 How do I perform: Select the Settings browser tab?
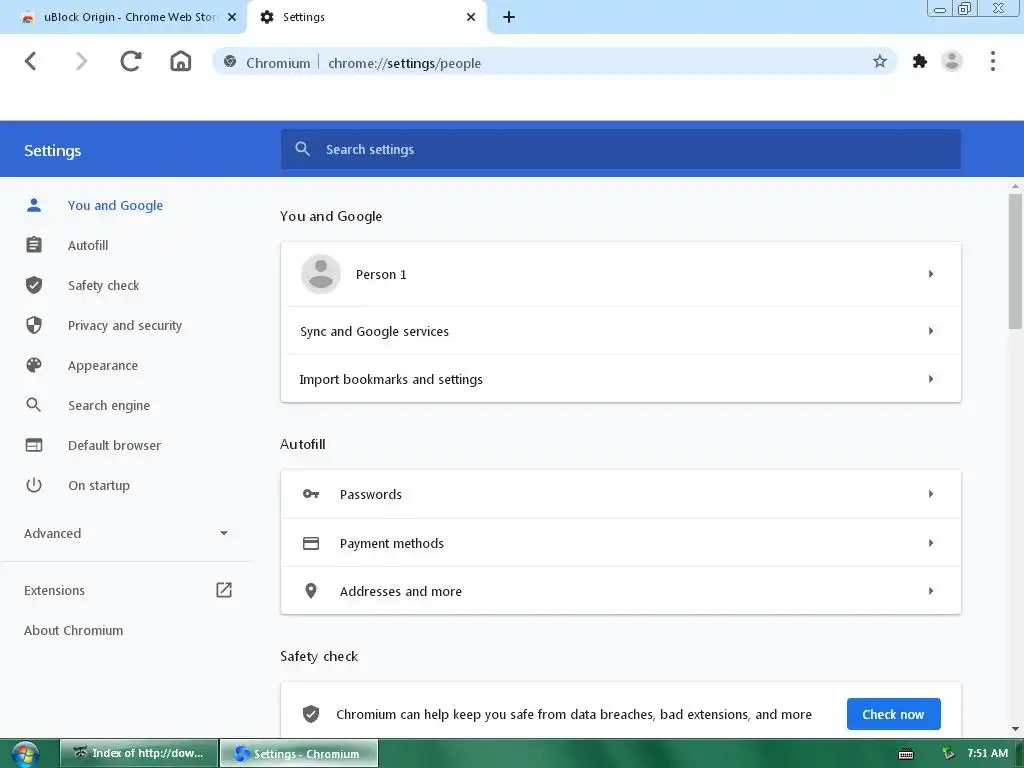tap(367, 17)
